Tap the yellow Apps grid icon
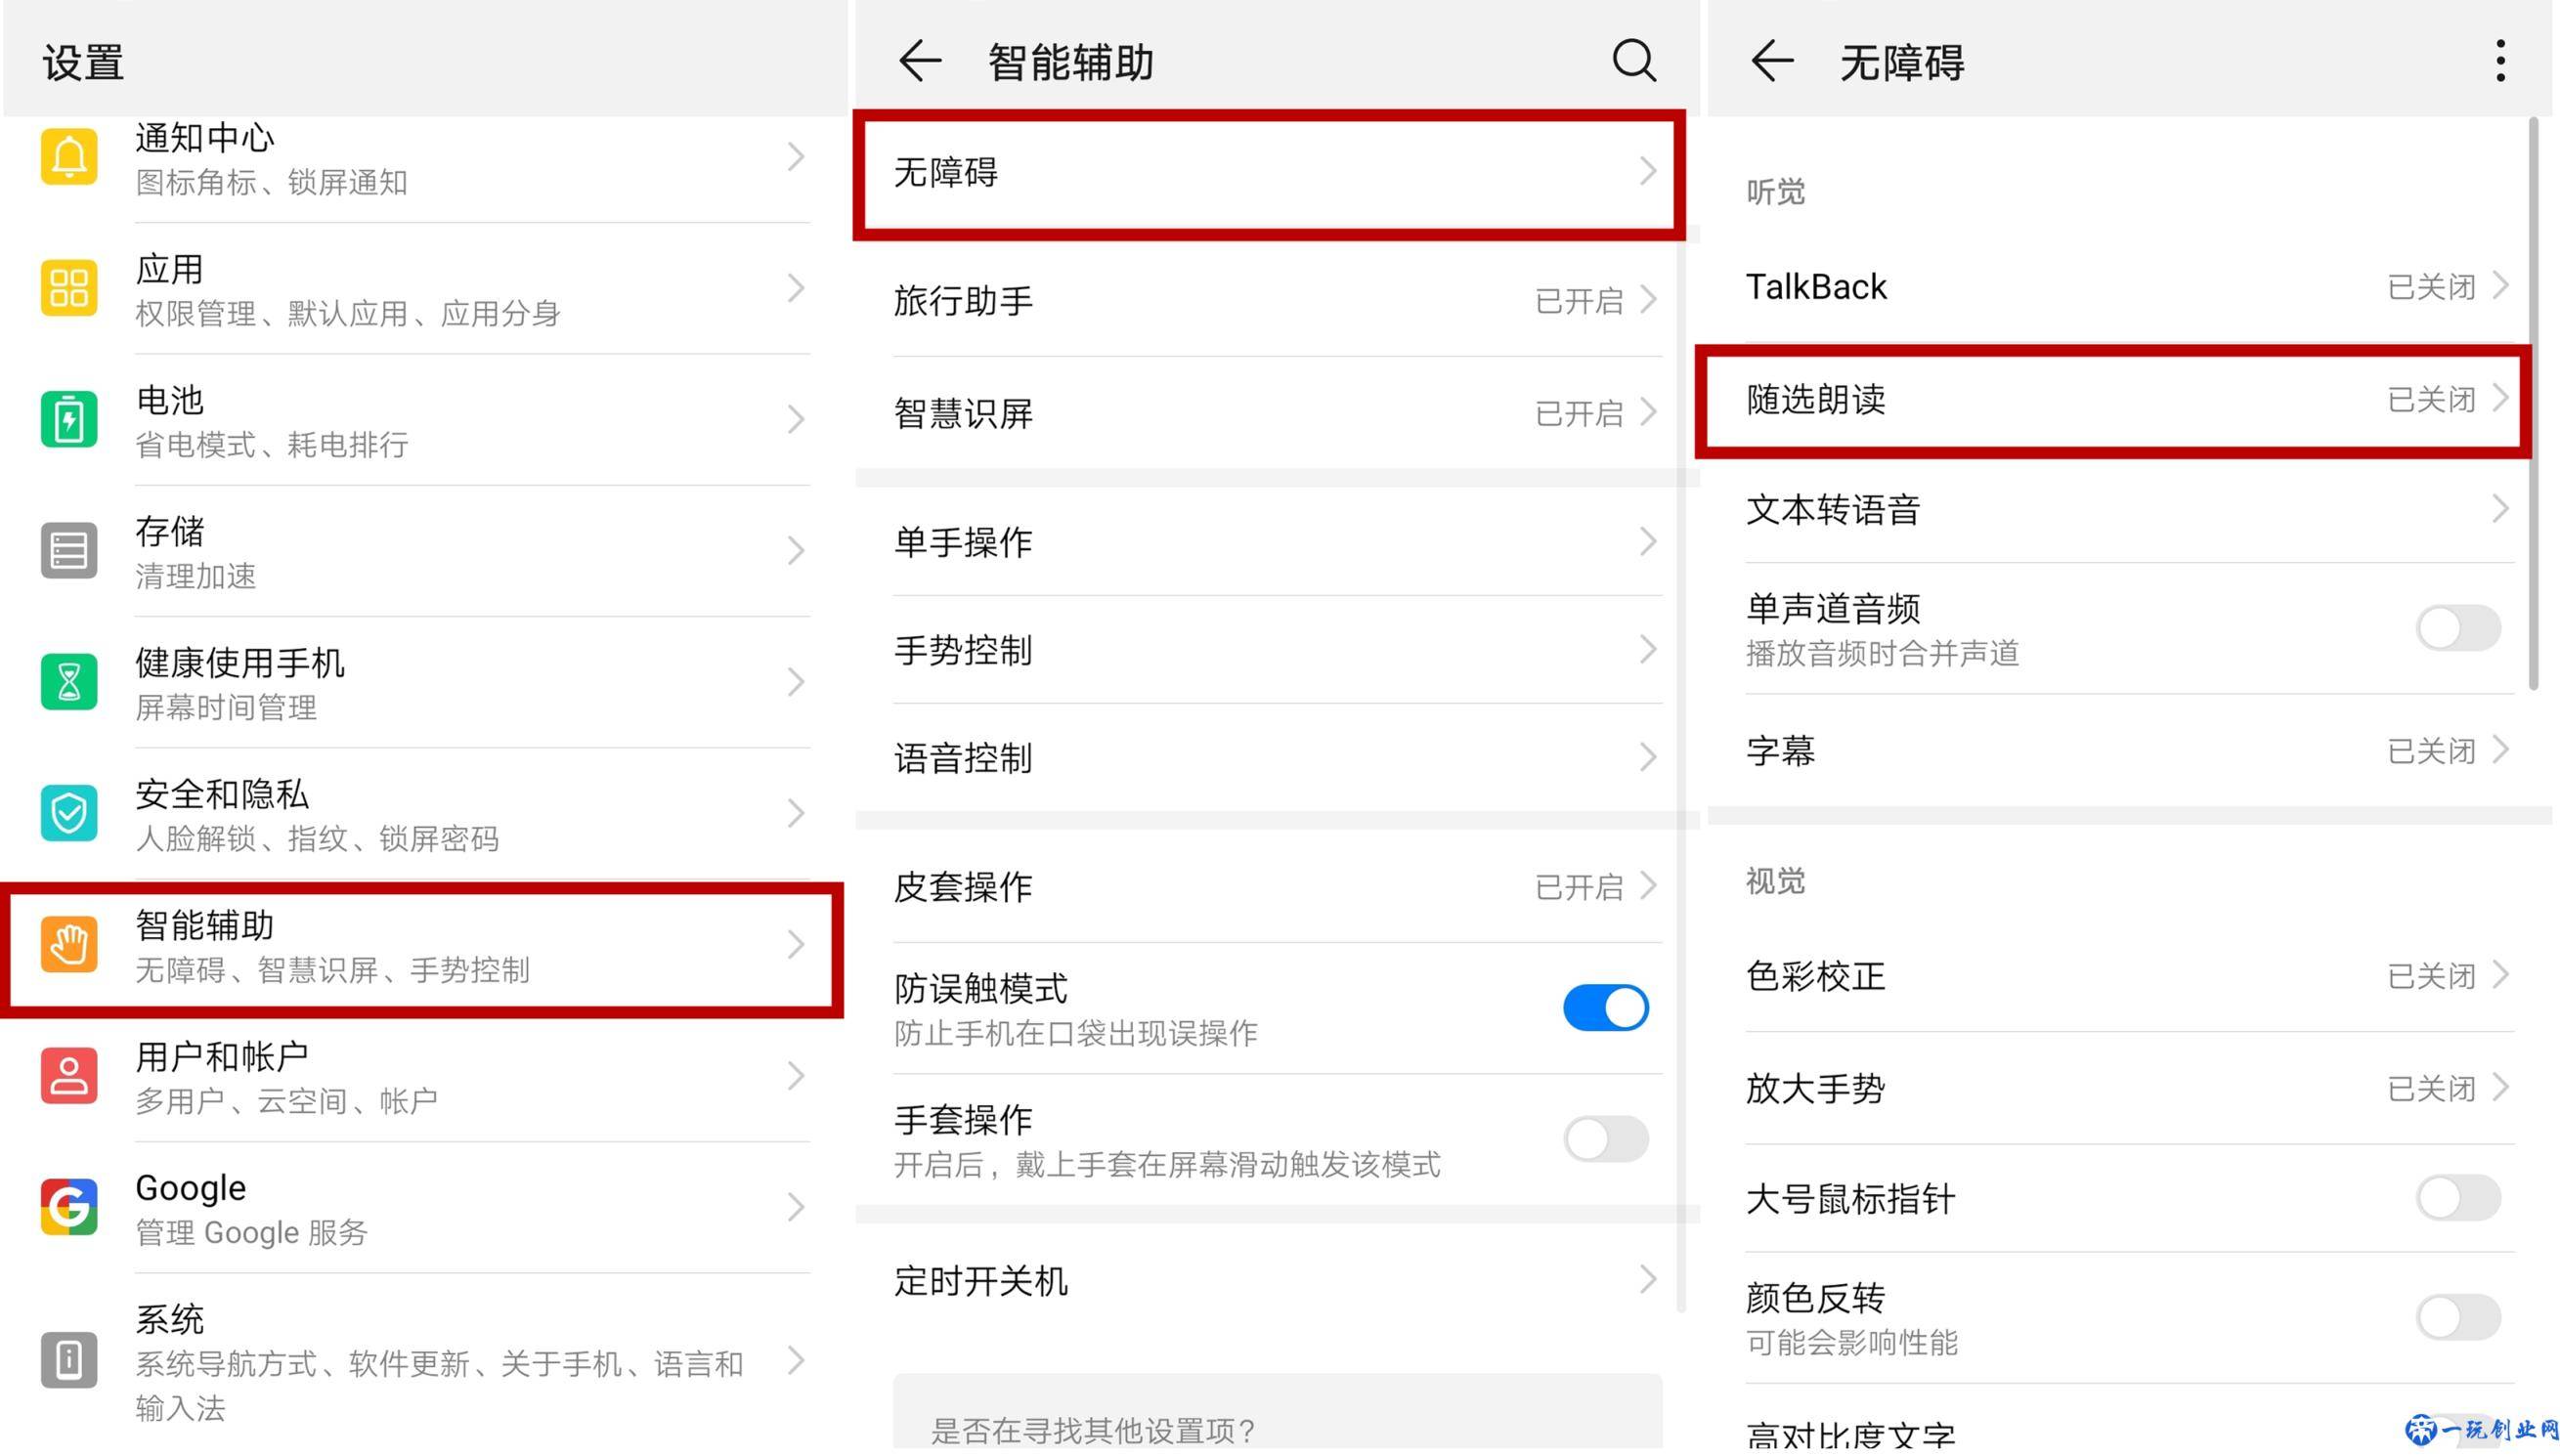The height and width of the screenshot is (1456, 2560). pos(69,288)
